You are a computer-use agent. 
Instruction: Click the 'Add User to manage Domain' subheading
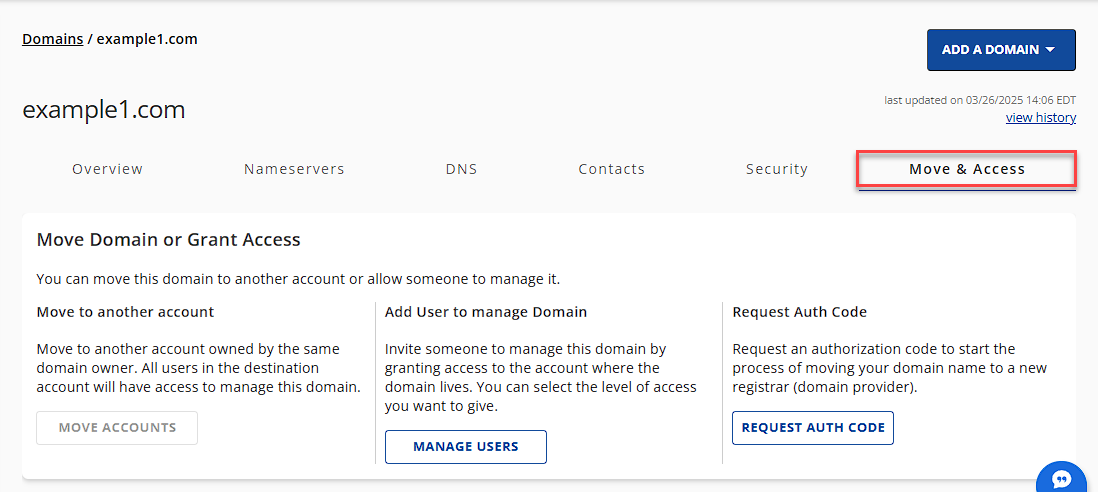(486, 312)
